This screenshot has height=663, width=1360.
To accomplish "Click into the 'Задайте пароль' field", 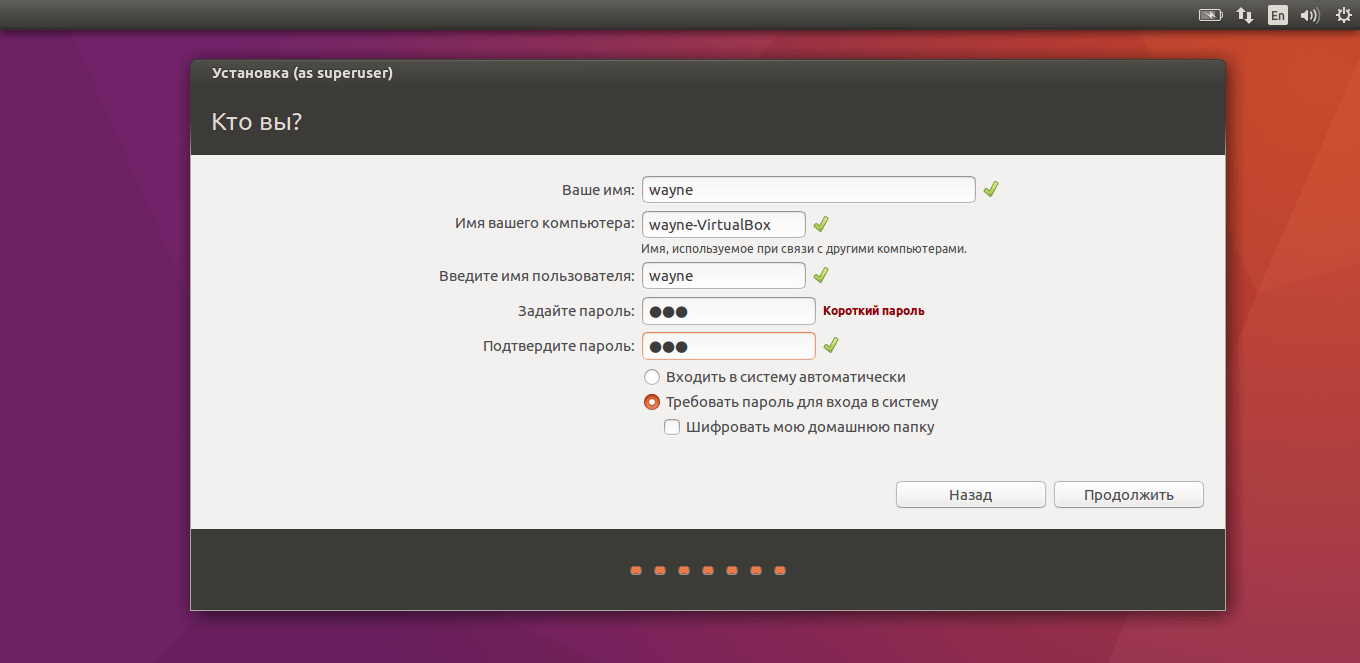I will pos(728,311).
